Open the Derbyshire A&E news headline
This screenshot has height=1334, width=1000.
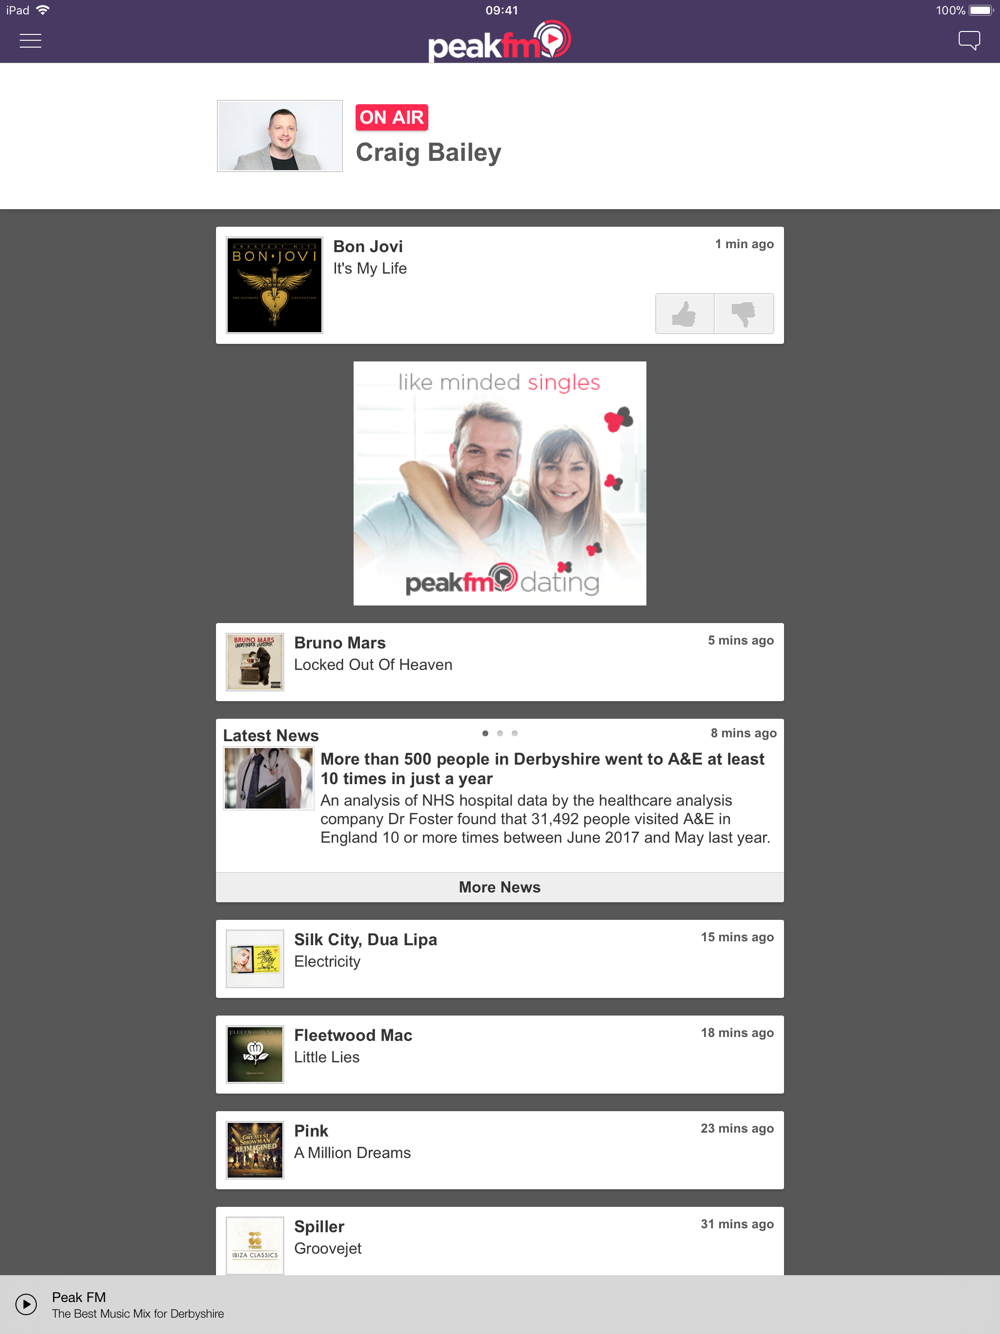pos(542,769)
